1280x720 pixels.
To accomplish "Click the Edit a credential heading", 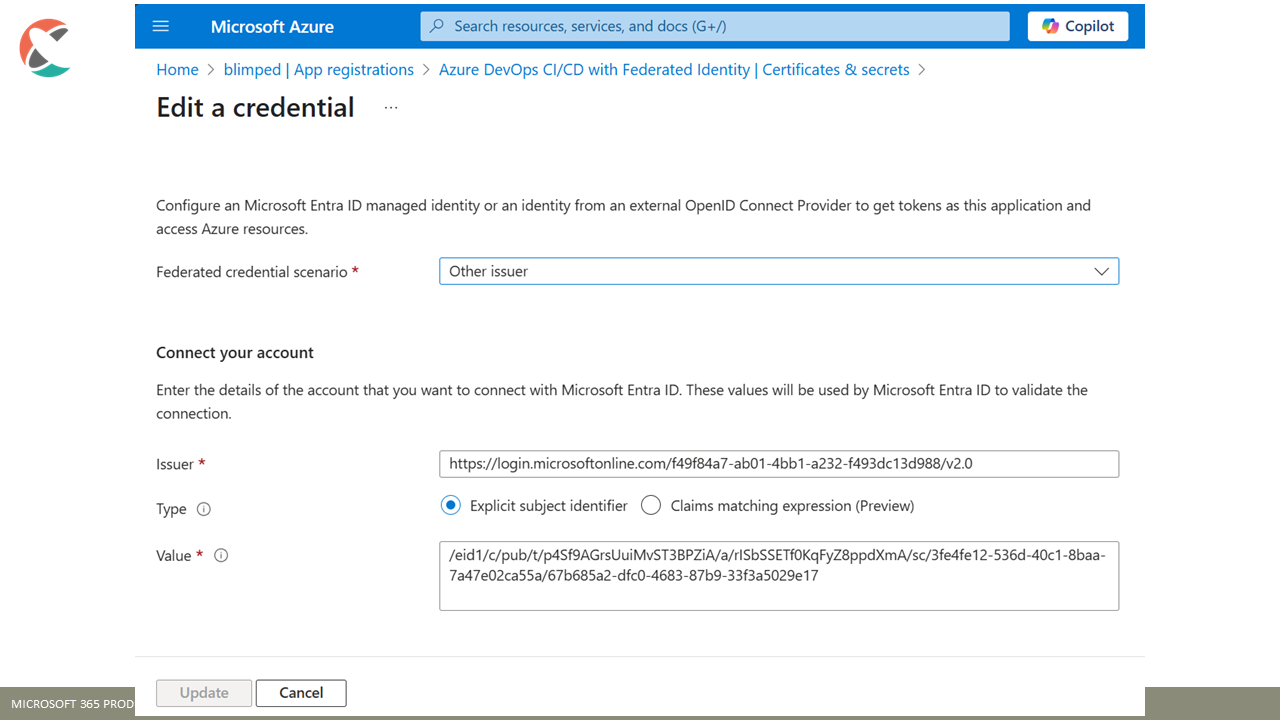I will tap(255, 108).
